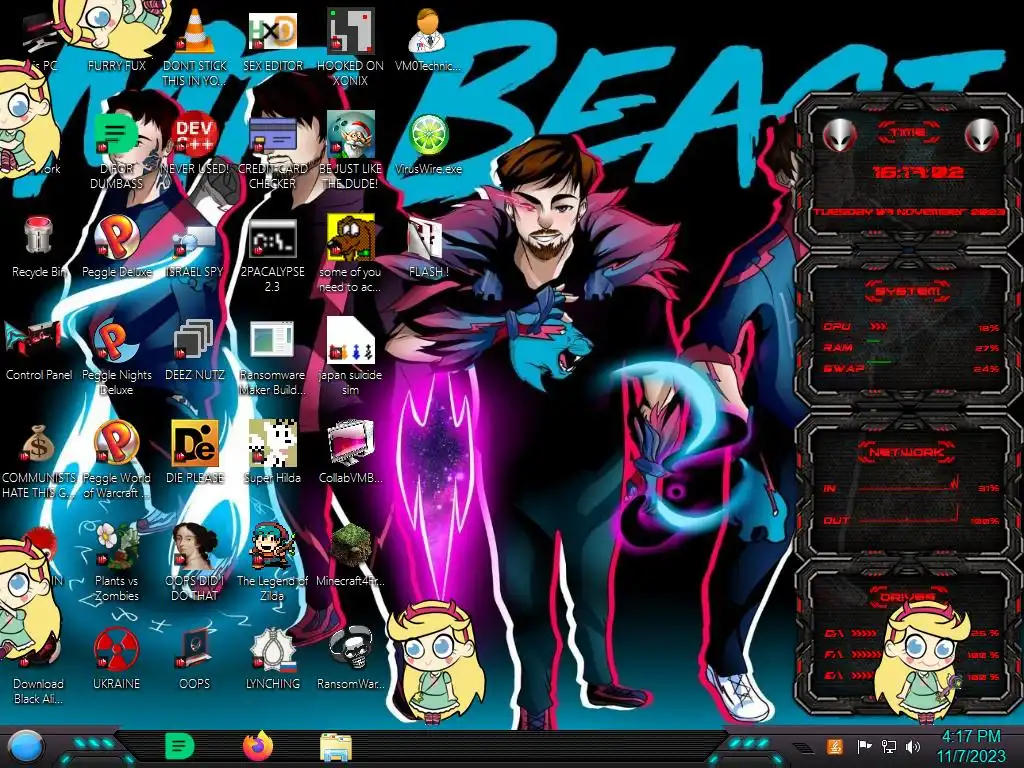Click the network tray icon
The height and width of the screenshot is (768, 1024).
click(889, 746)
